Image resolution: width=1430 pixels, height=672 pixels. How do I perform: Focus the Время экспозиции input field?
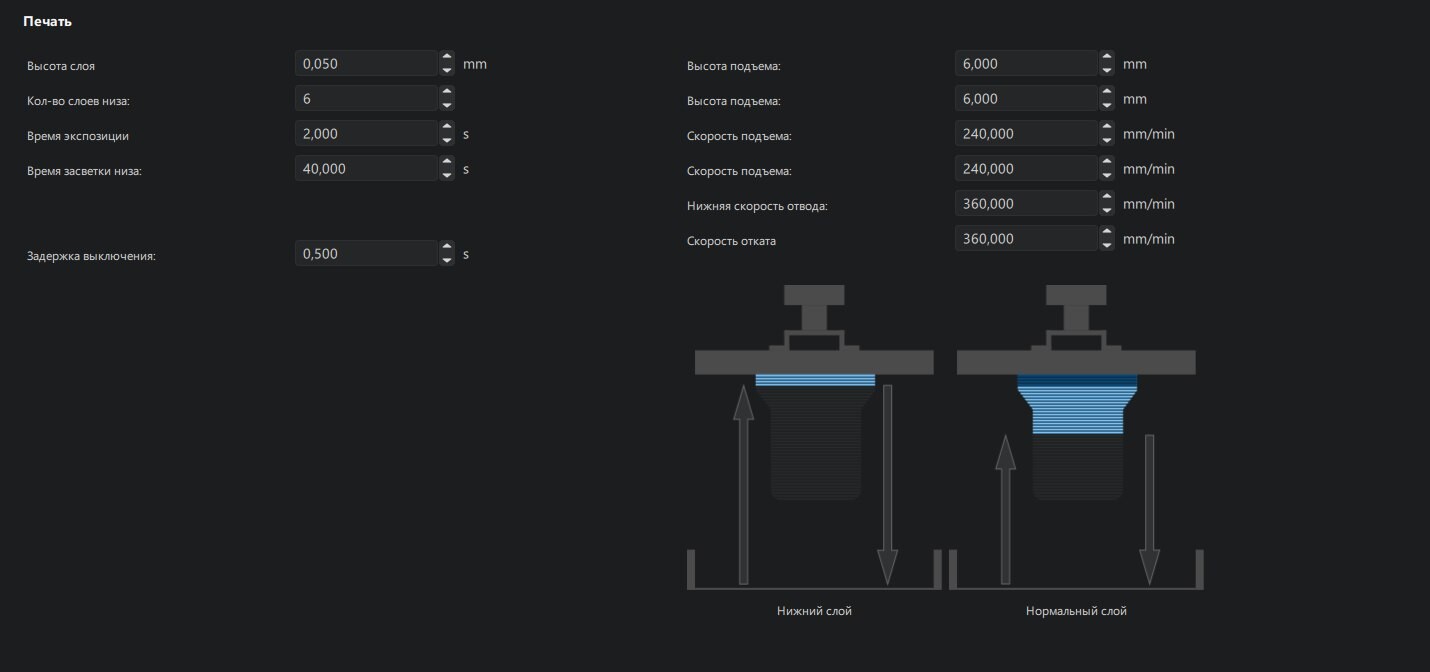pyautogui.click(x=367, y=134)
